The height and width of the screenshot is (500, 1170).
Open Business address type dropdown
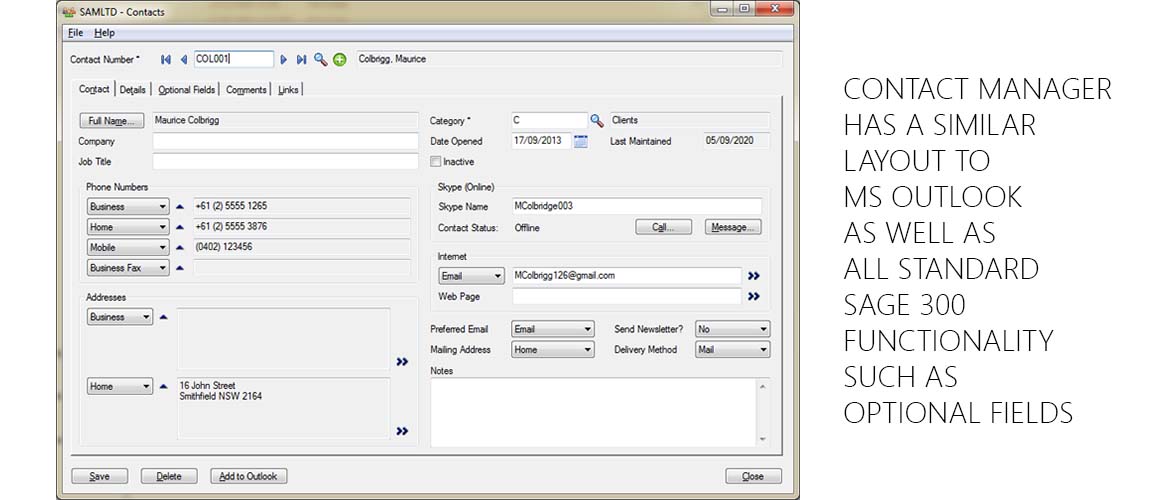point(119,317)
